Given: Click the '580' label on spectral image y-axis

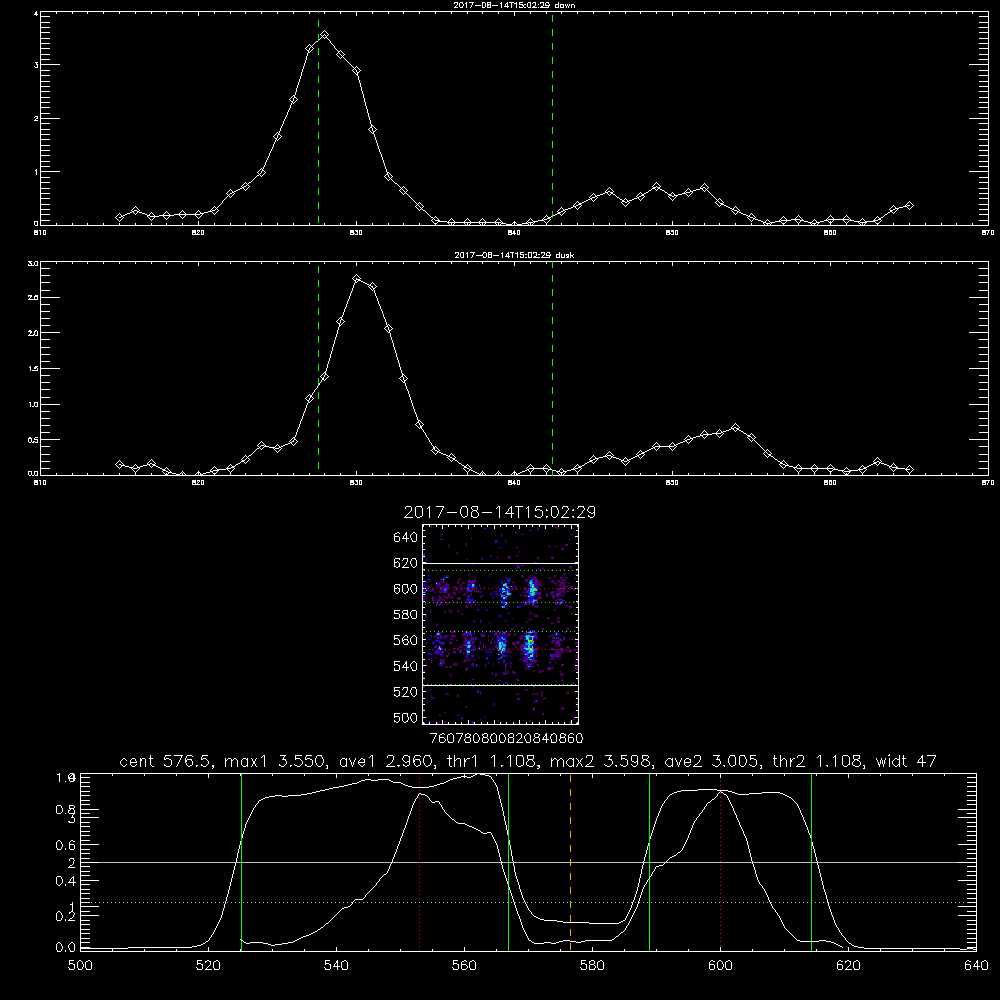Looking at the screenshot, I should point(406,615).
